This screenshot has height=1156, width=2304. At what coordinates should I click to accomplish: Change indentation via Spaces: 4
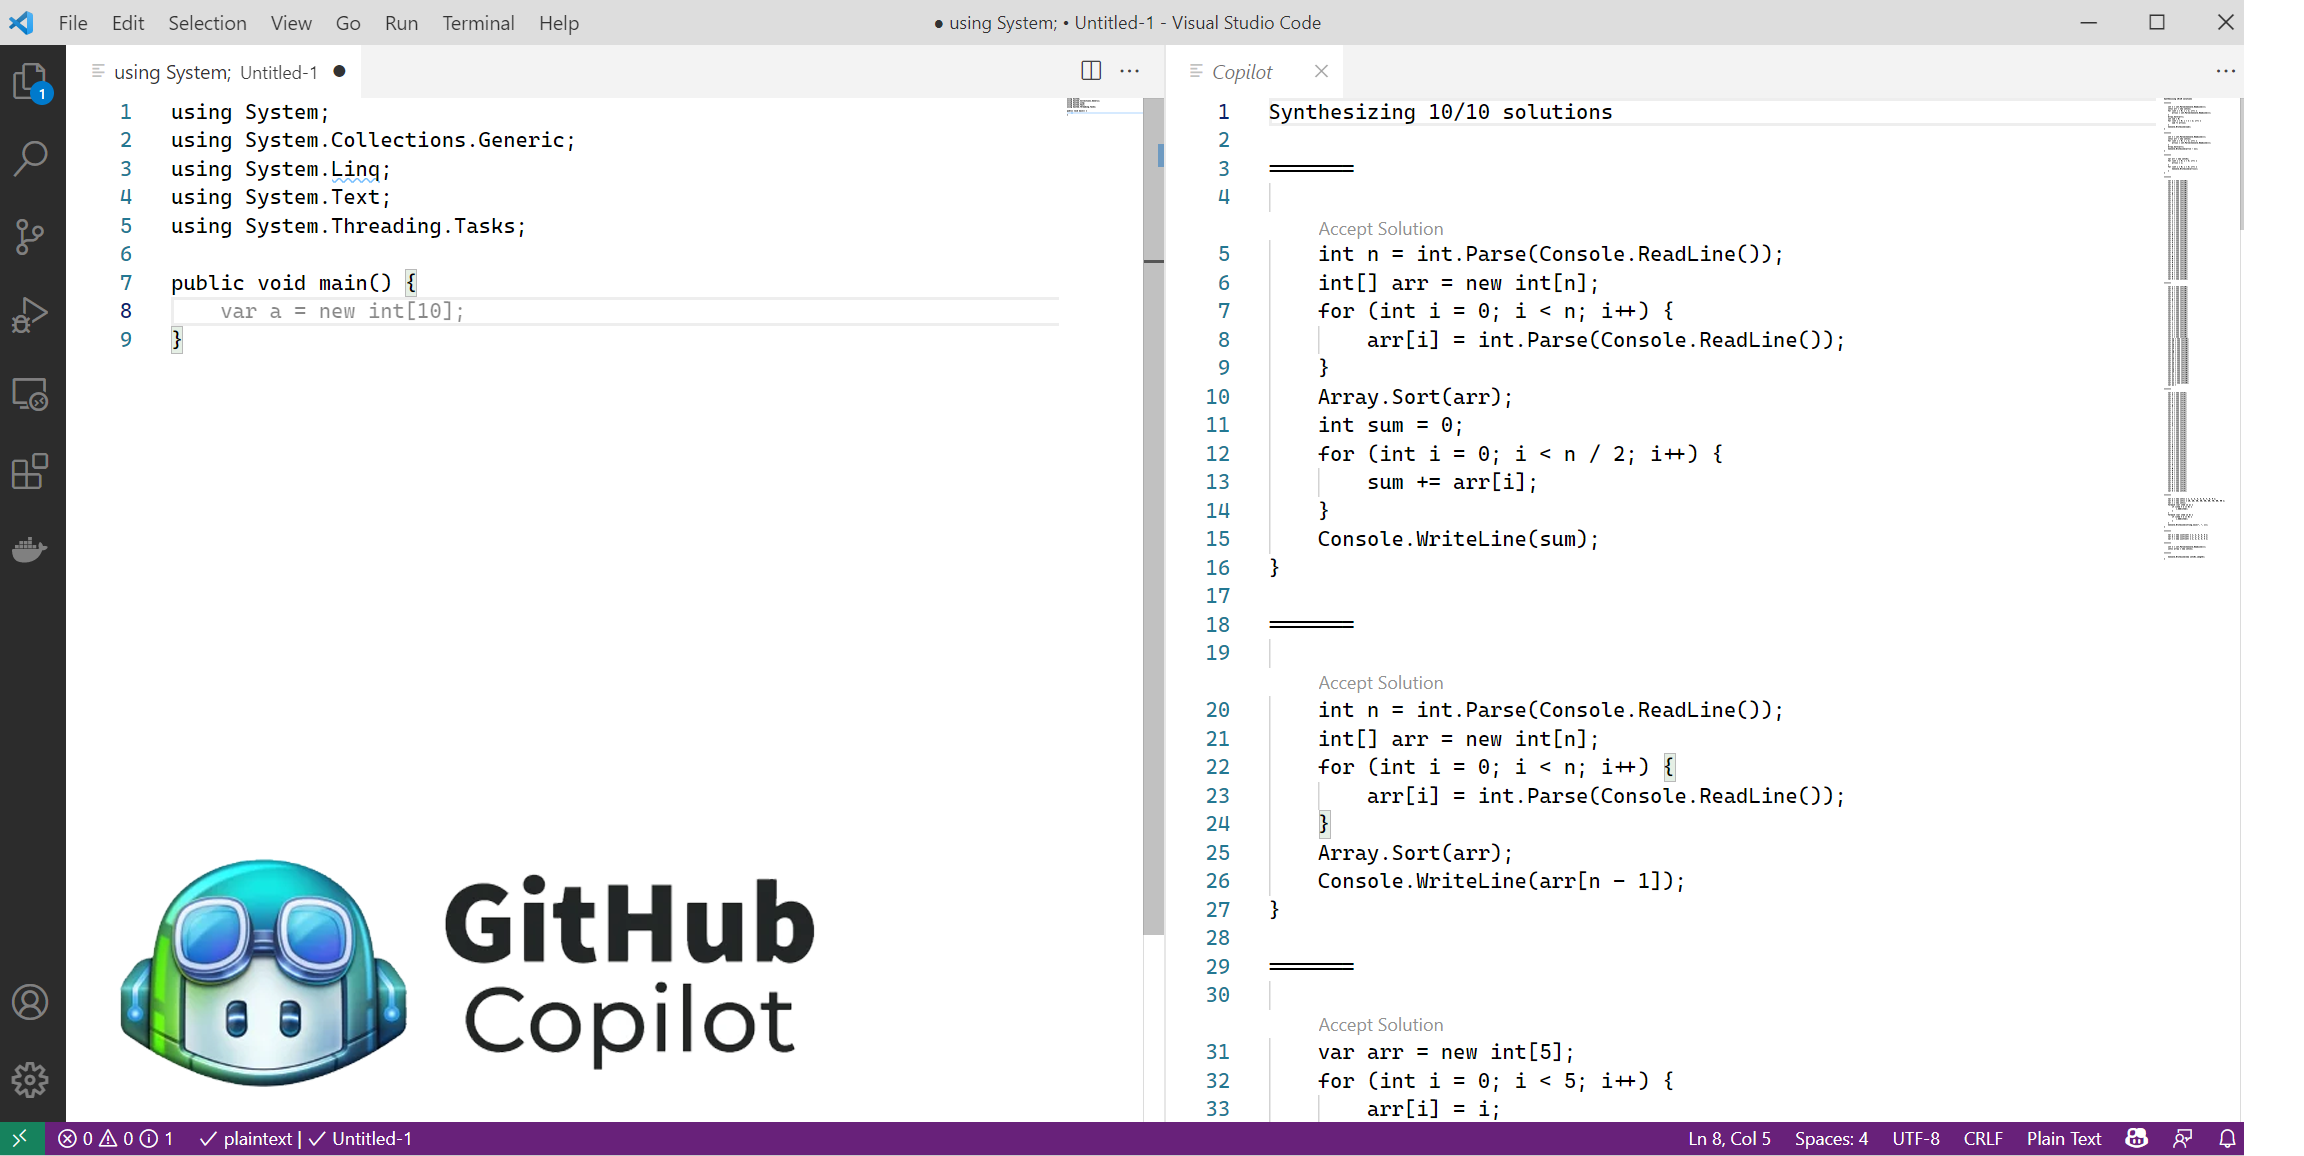pos(1831,1138)
